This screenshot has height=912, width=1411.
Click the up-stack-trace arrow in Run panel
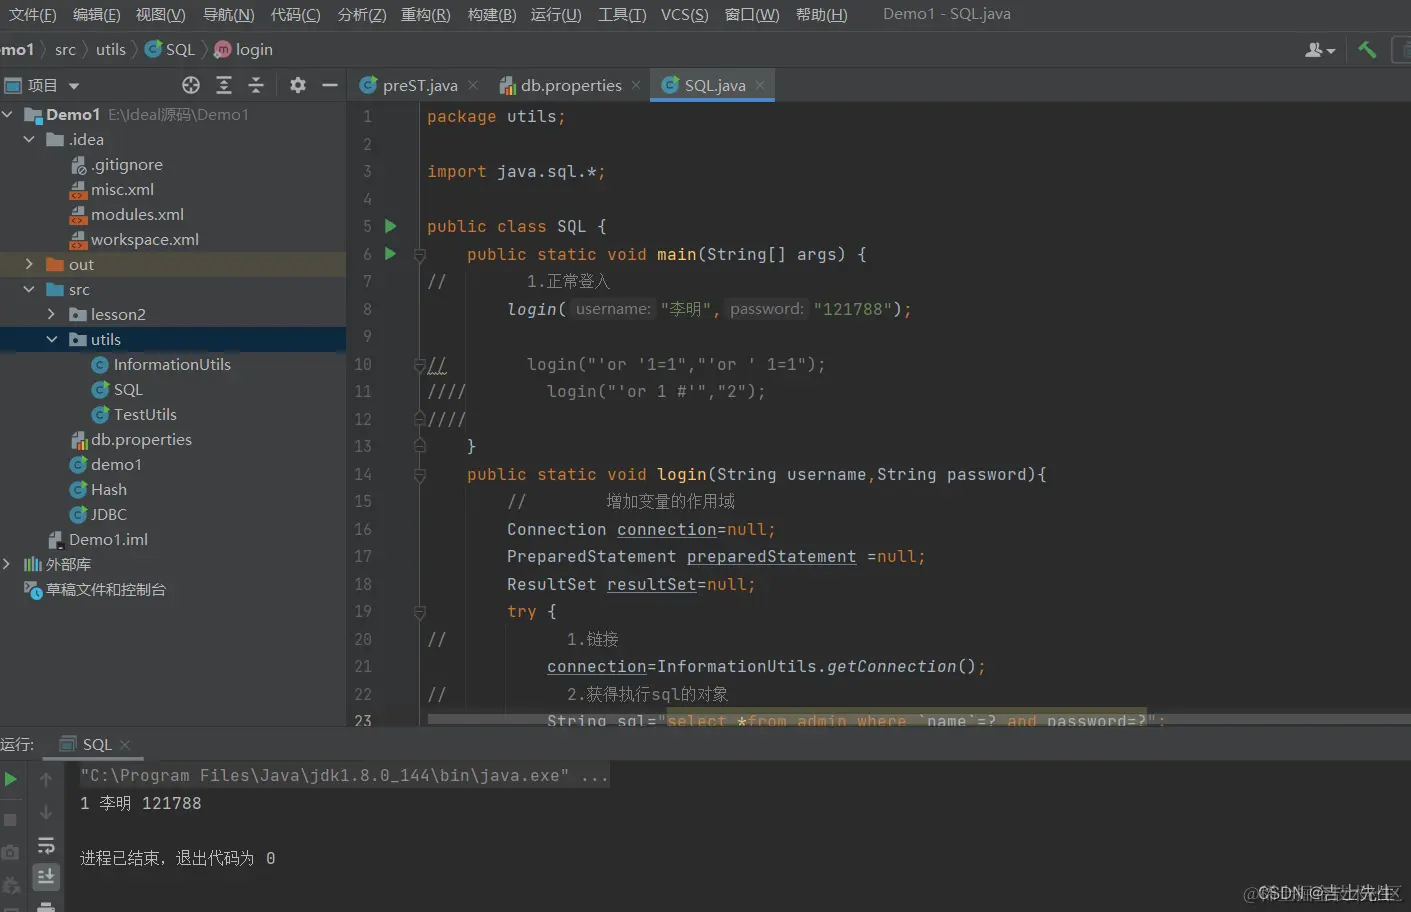click(46, 778)
